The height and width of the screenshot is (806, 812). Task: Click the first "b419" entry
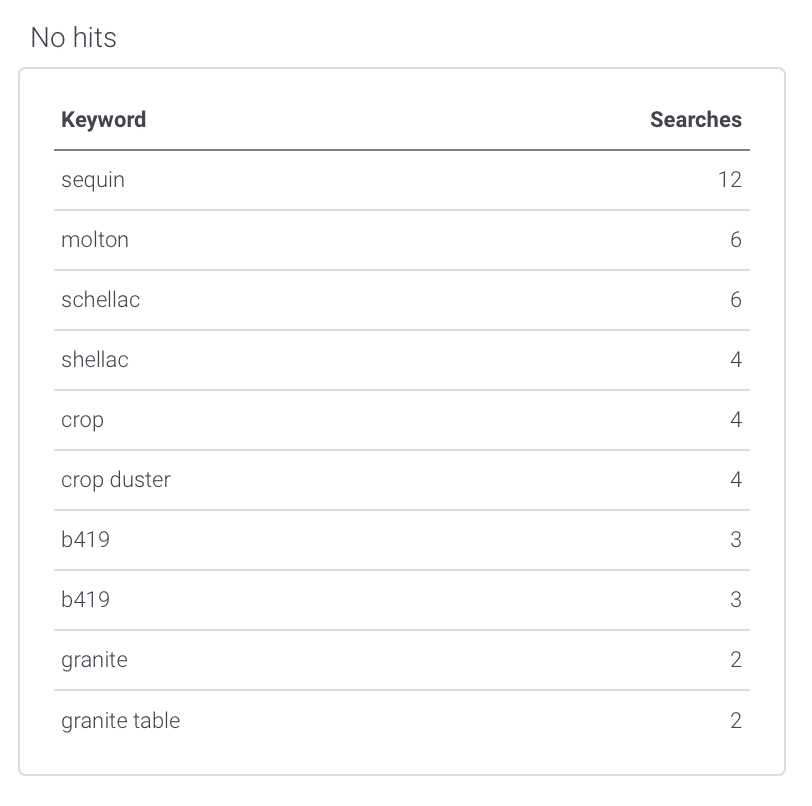tap(84, 540)
